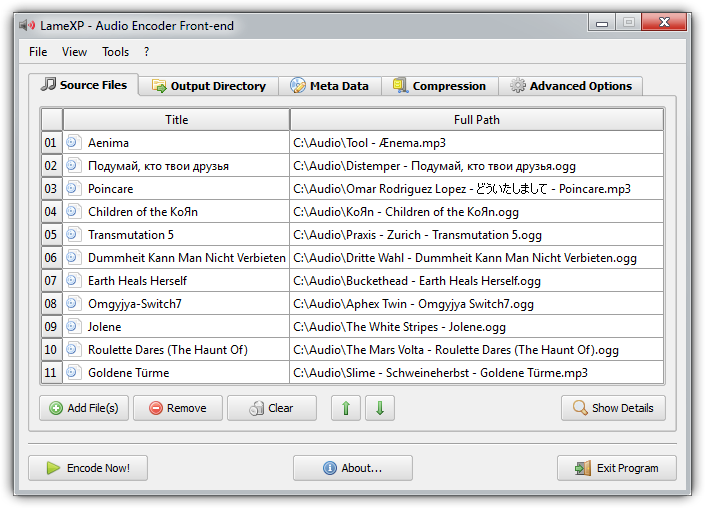Select the title text 'Jolene'
Screen dimensions: 705x508
tap(104, 327)
